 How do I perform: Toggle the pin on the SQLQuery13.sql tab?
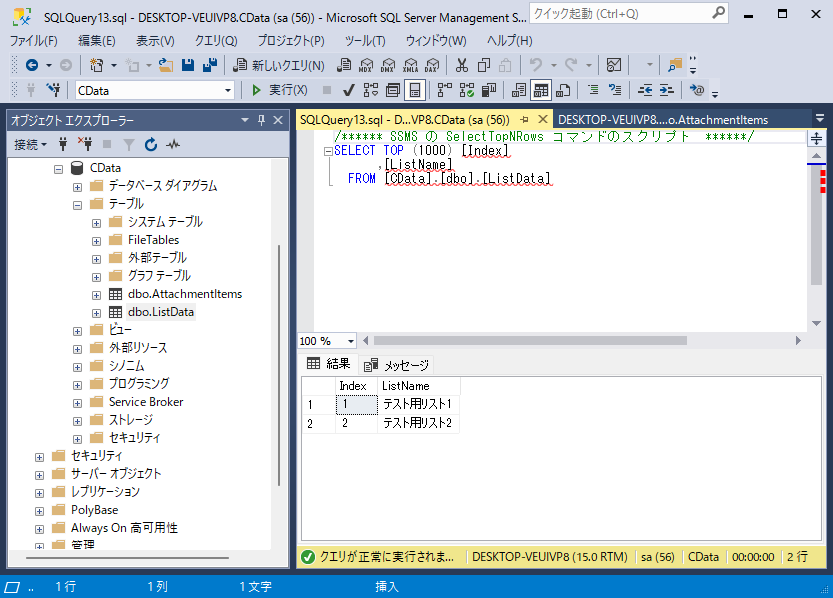(524, 119)
